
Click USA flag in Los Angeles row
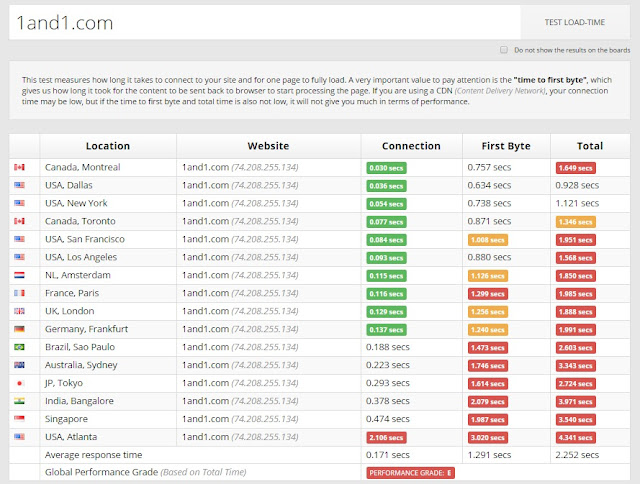coord(19,257)
